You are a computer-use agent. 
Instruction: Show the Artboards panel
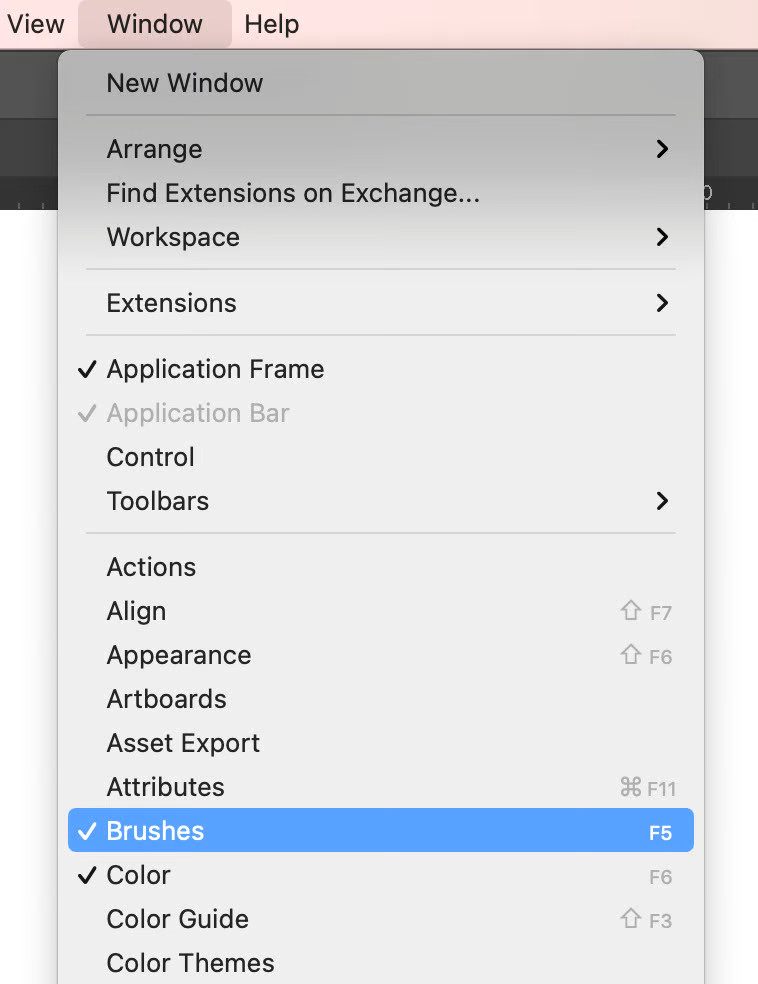(x=167, y=699)
